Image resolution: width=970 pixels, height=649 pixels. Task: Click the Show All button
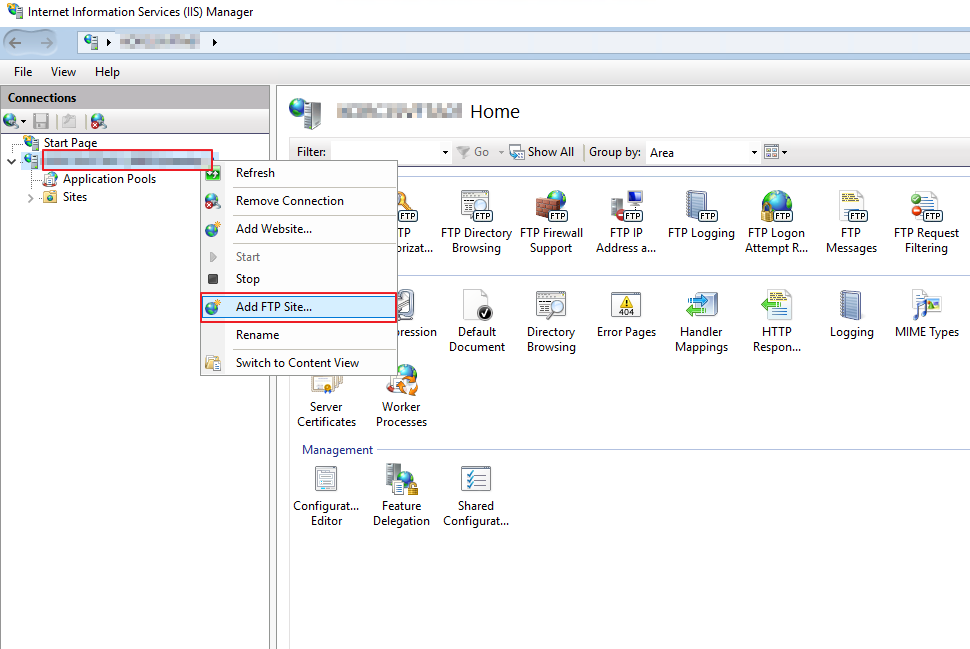pyautogui.click(x=541, y=152)
